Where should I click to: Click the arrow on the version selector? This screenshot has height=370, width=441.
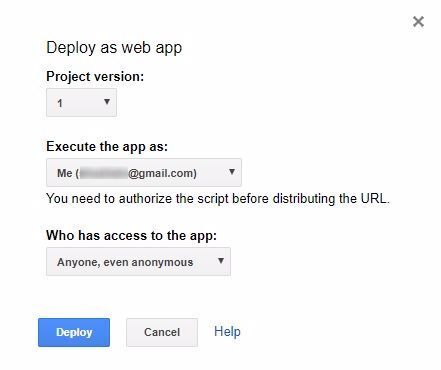(107, 102)
